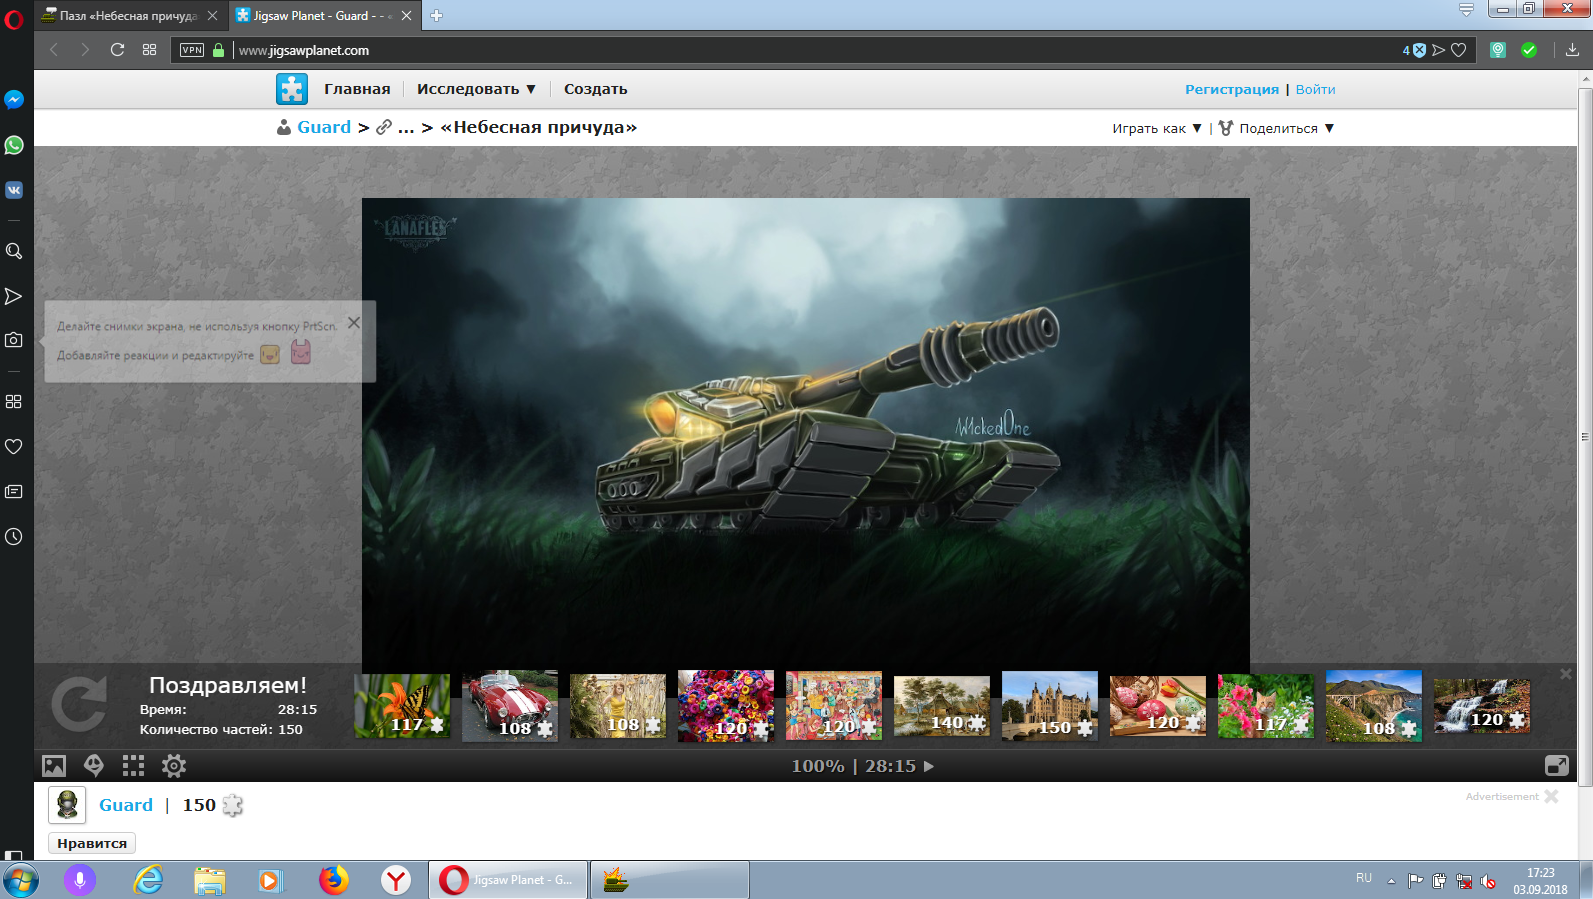Open the Opera main menu logo
Image resolution: width=1593 pixels, height=899 pixels.
click(x=14, y=18)
